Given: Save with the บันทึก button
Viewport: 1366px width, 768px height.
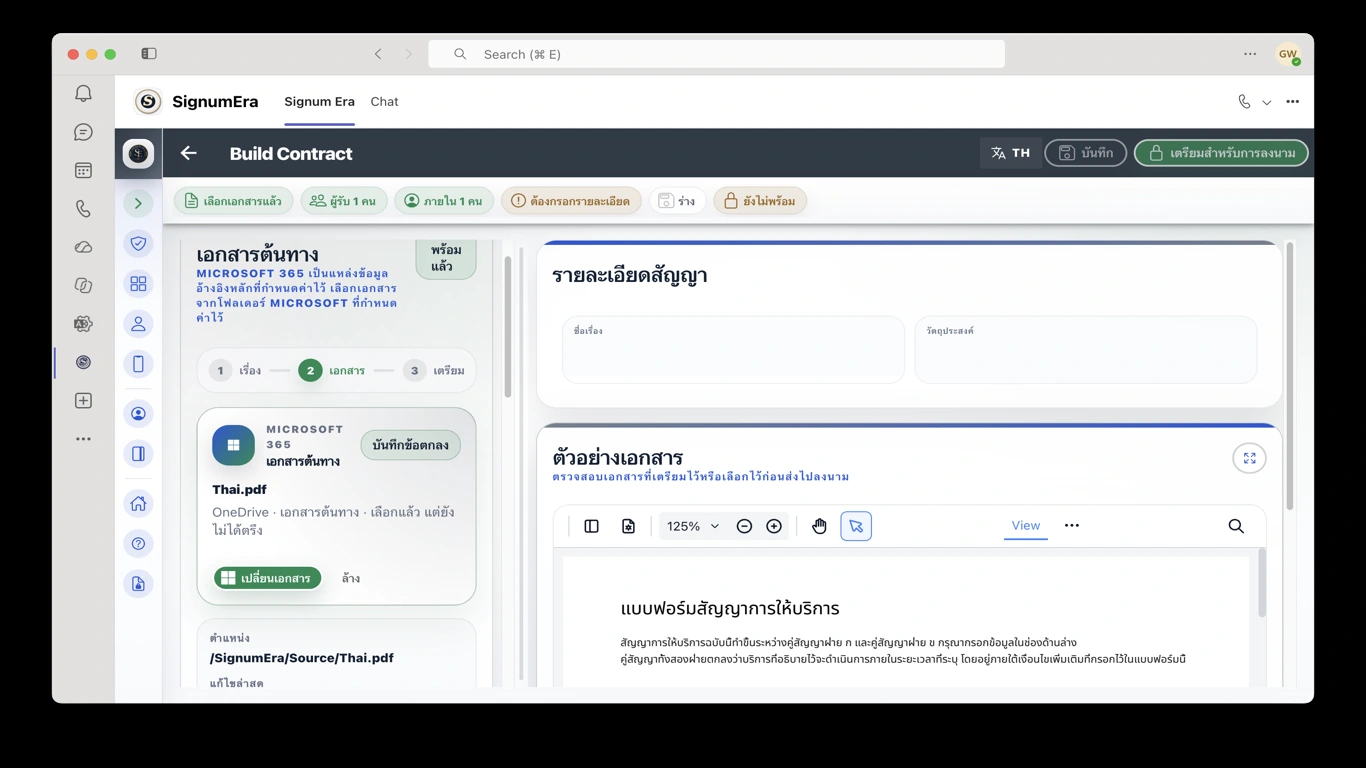Looking at the screenshot, I should pyautogui.click(x=1086, y=153).
